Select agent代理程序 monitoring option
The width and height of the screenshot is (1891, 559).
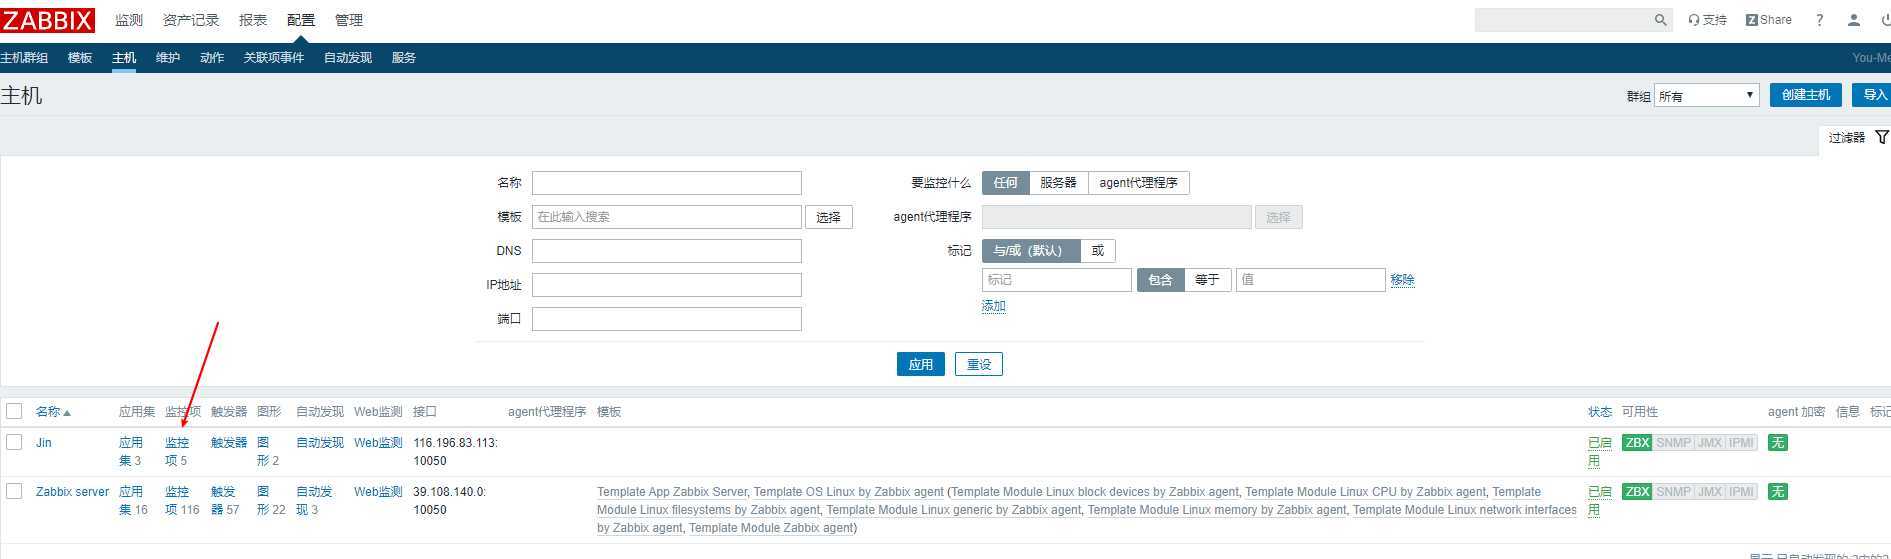(1138, 183)
